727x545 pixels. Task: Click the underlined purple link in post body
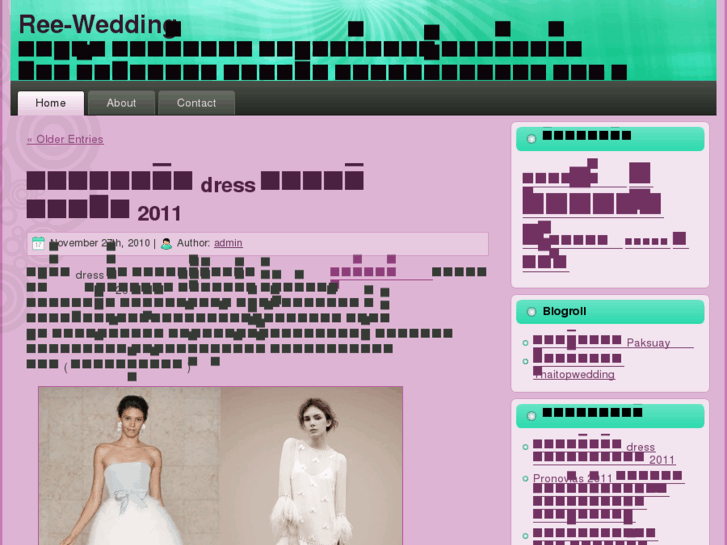(x=381, y=273)
